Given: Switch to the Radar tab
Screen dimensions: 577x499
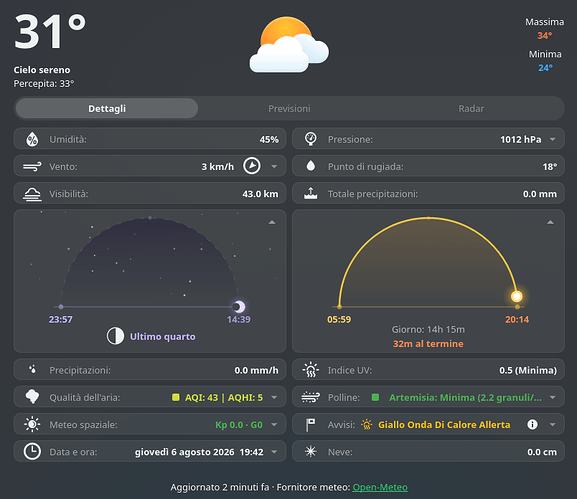Looking at the screenshot, I should [x=471, y=109].
